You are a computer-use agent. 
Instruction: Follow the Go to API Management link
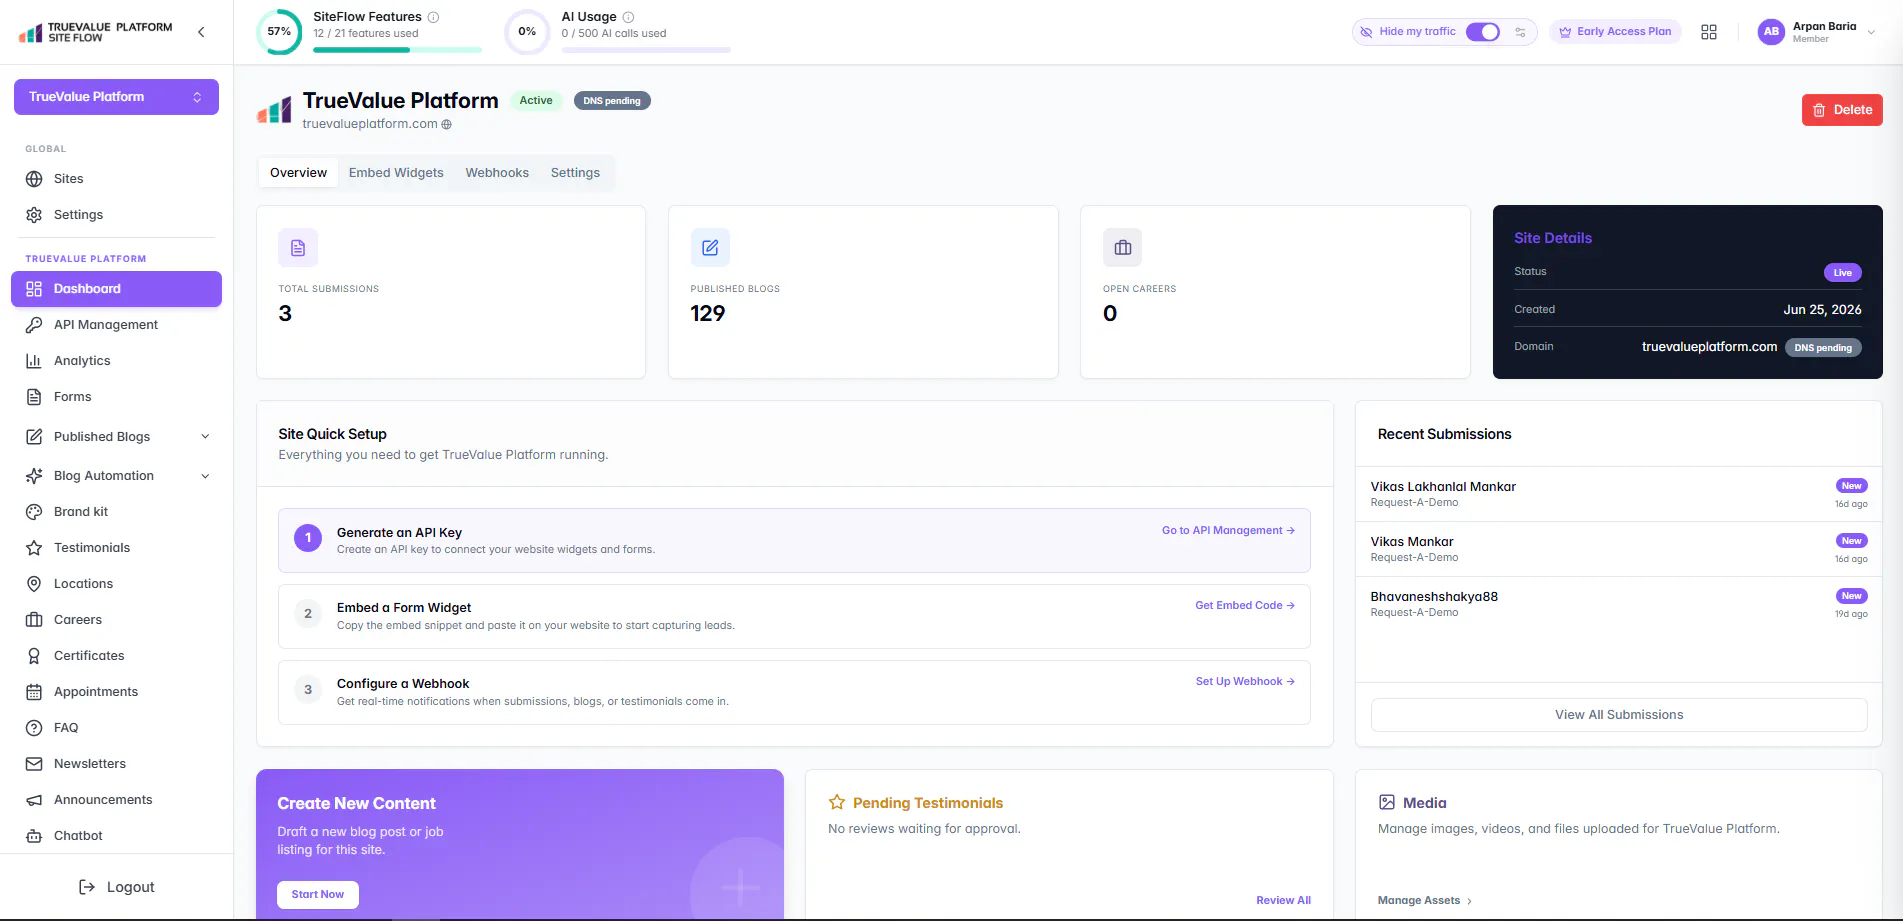coord(1228,531)
